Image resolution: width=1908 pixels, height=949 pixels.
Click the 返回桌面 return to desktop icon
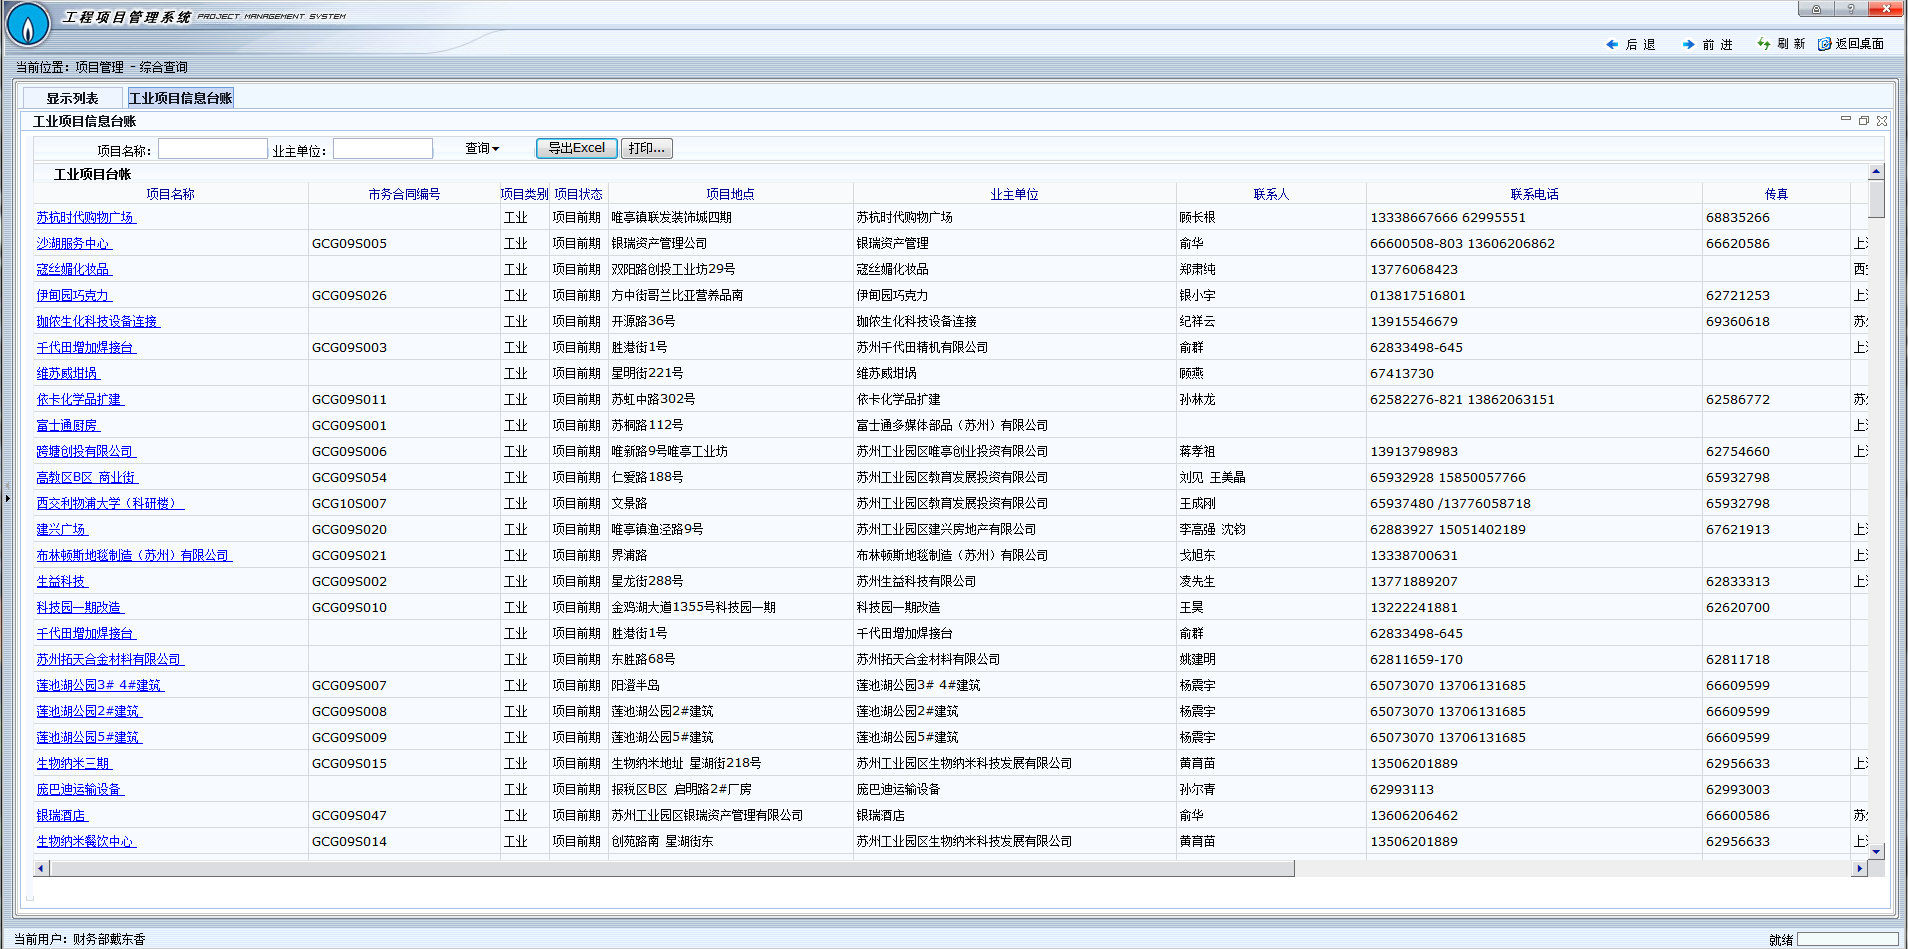tap(1824, 44)
